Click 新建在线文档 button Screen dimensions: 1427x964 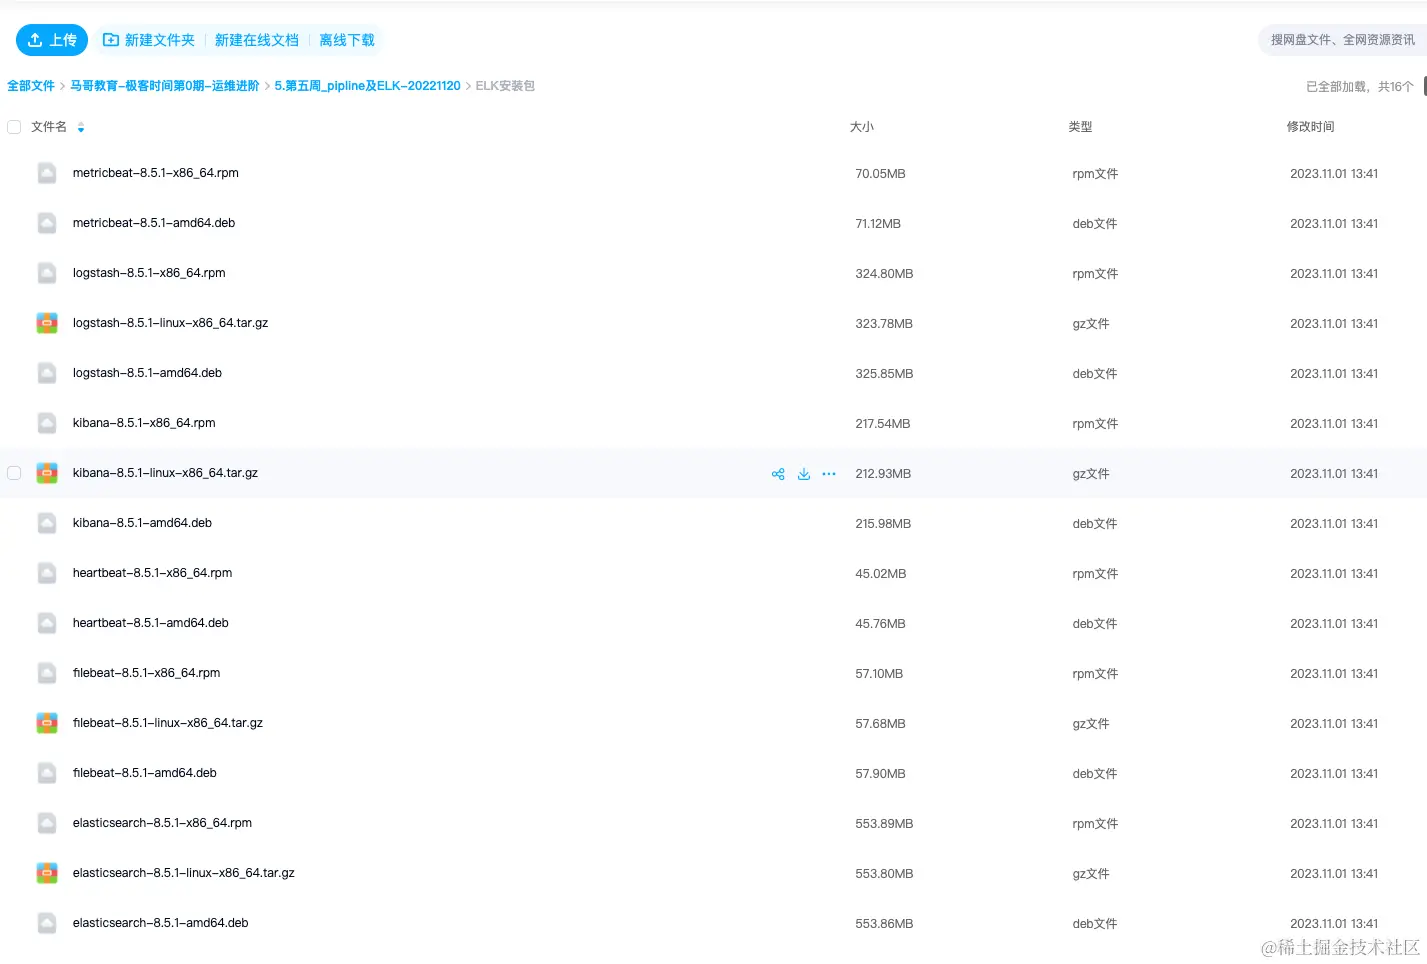coord(257,40)
